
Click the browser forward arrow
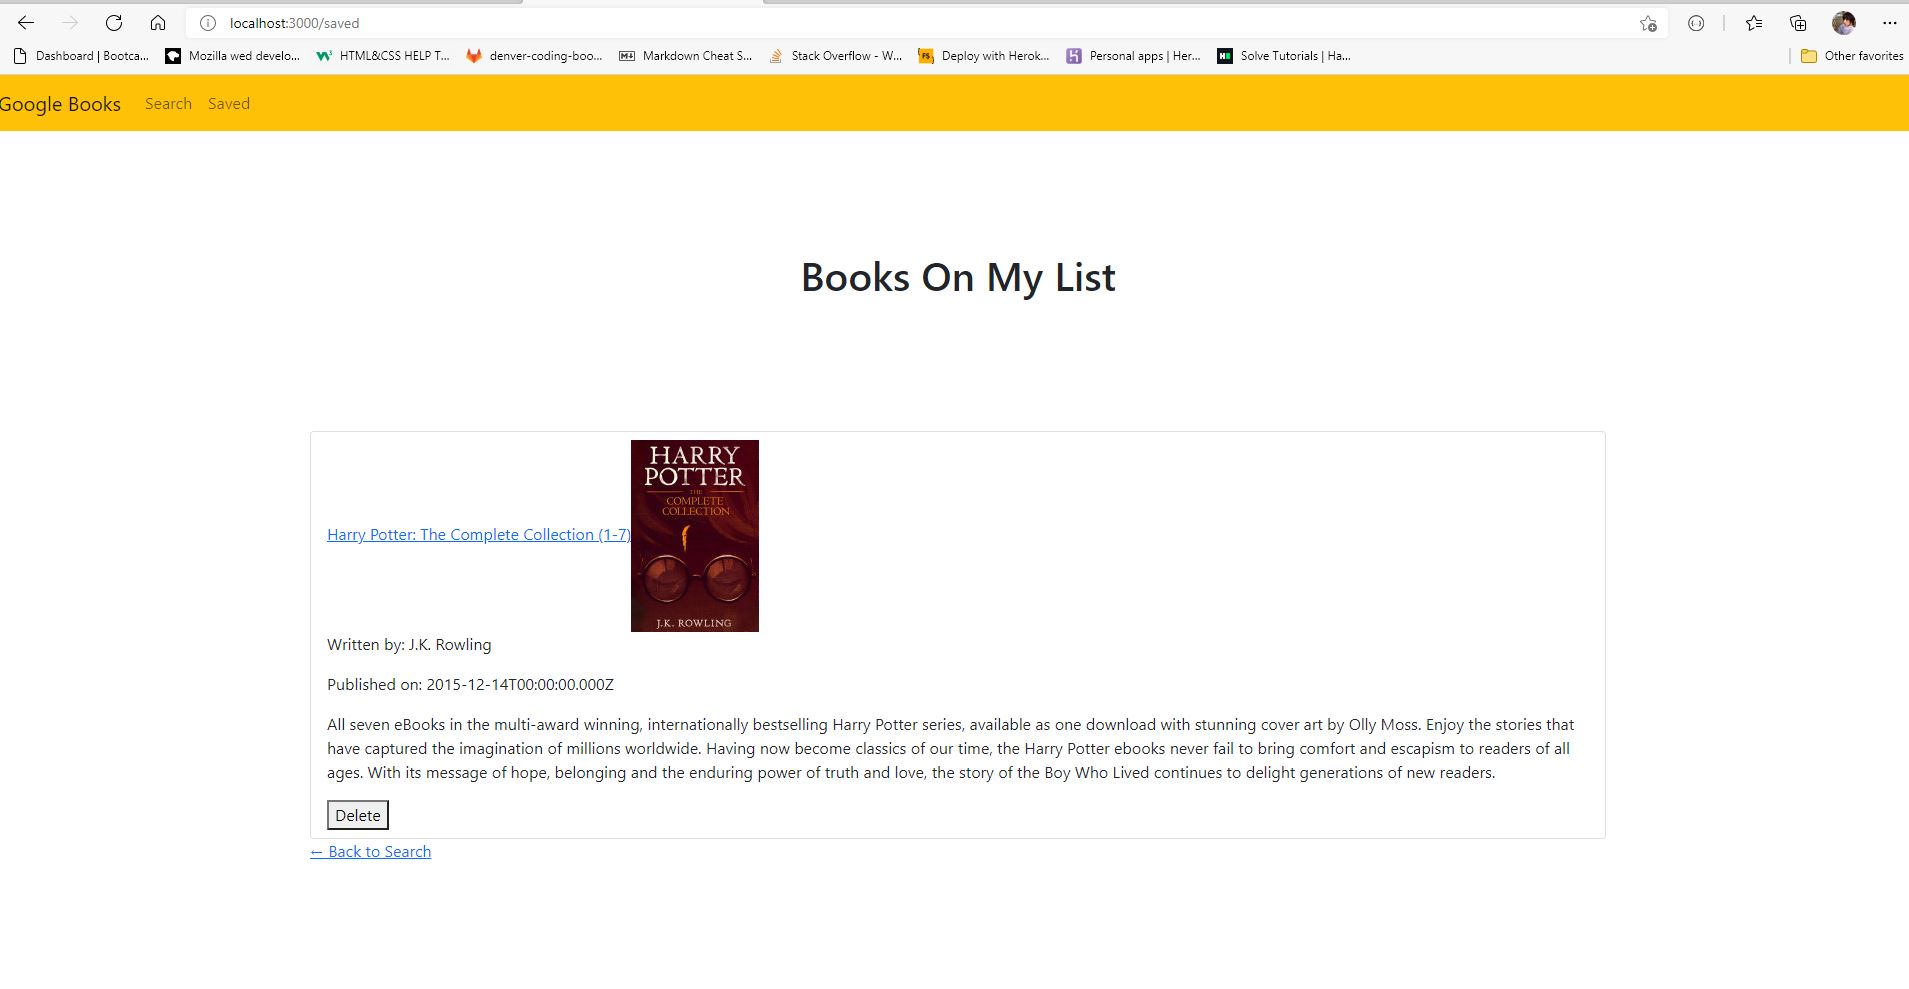pyautogui.click(x=70, y=23)
